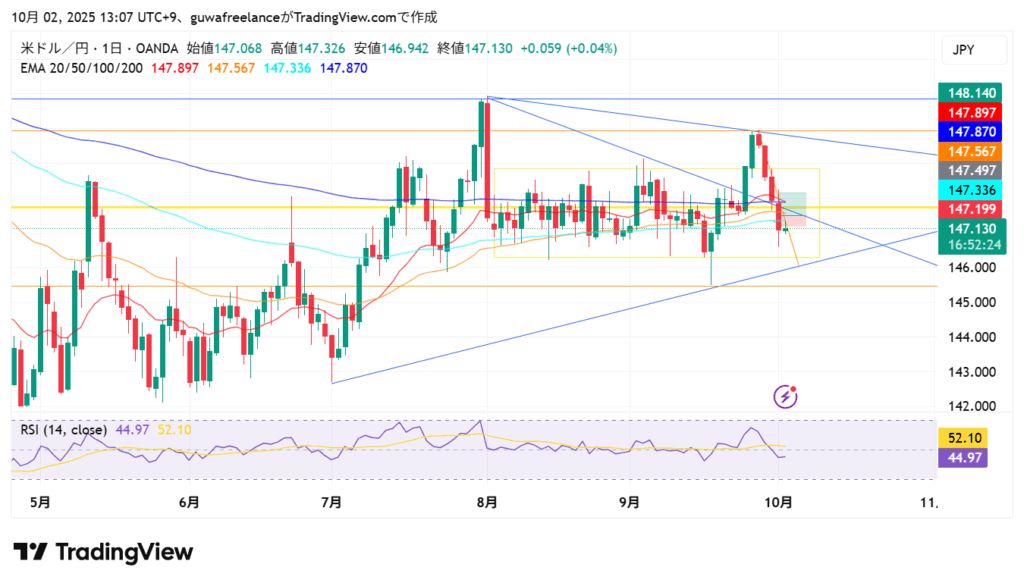Screen dimensions: 1024x586
Task: Click the TradingView logo icon
Action: click(x=30, y=552)
